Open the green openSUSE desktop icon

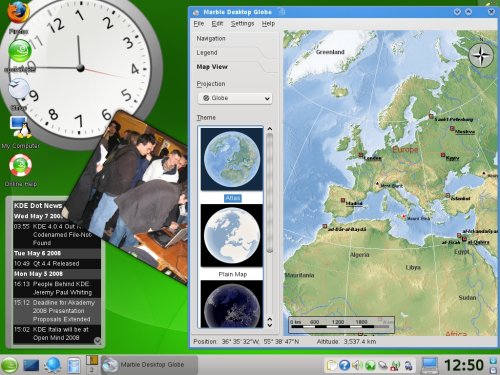(20, 51)
